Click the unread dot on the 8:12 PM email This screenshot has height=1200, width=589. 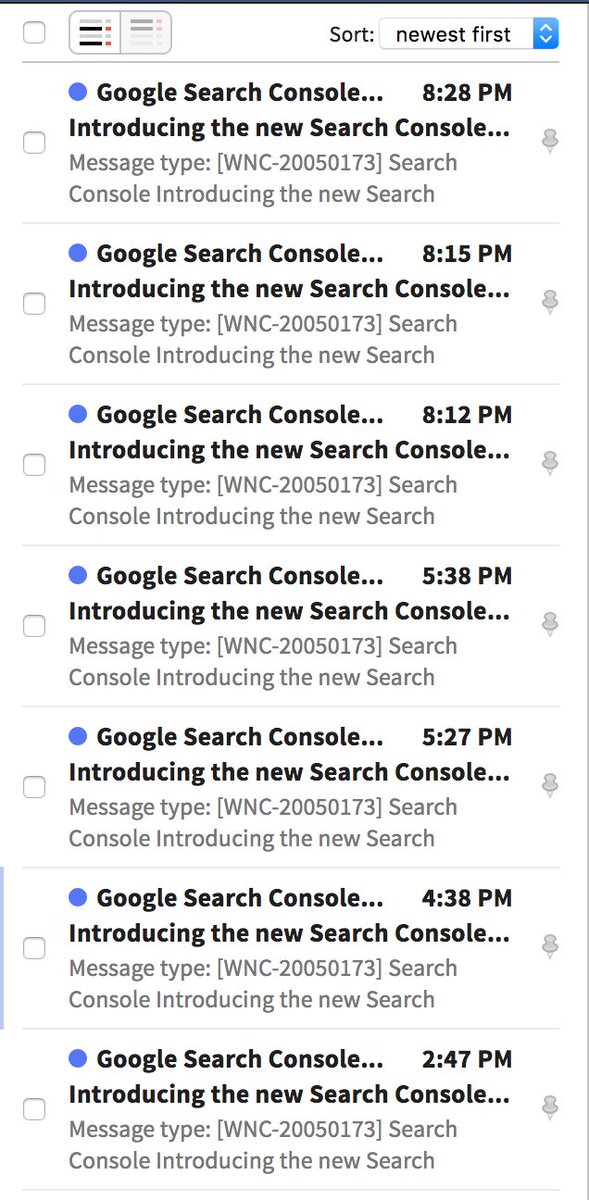point(78,414)
